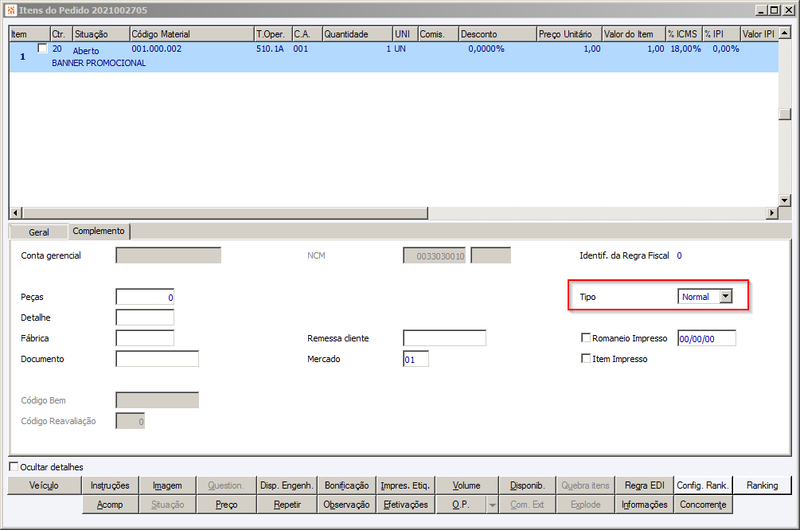The height and width of the screenshot is (530, 800).
Task: Click the Quantidade column header
Action: [x=357, y=34]
